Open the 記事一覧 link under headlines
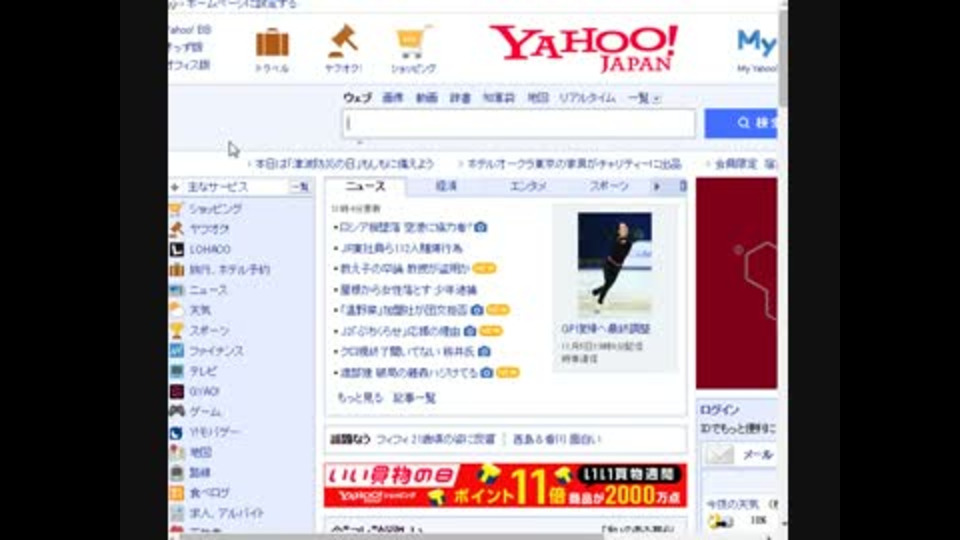 click(414, 398)
